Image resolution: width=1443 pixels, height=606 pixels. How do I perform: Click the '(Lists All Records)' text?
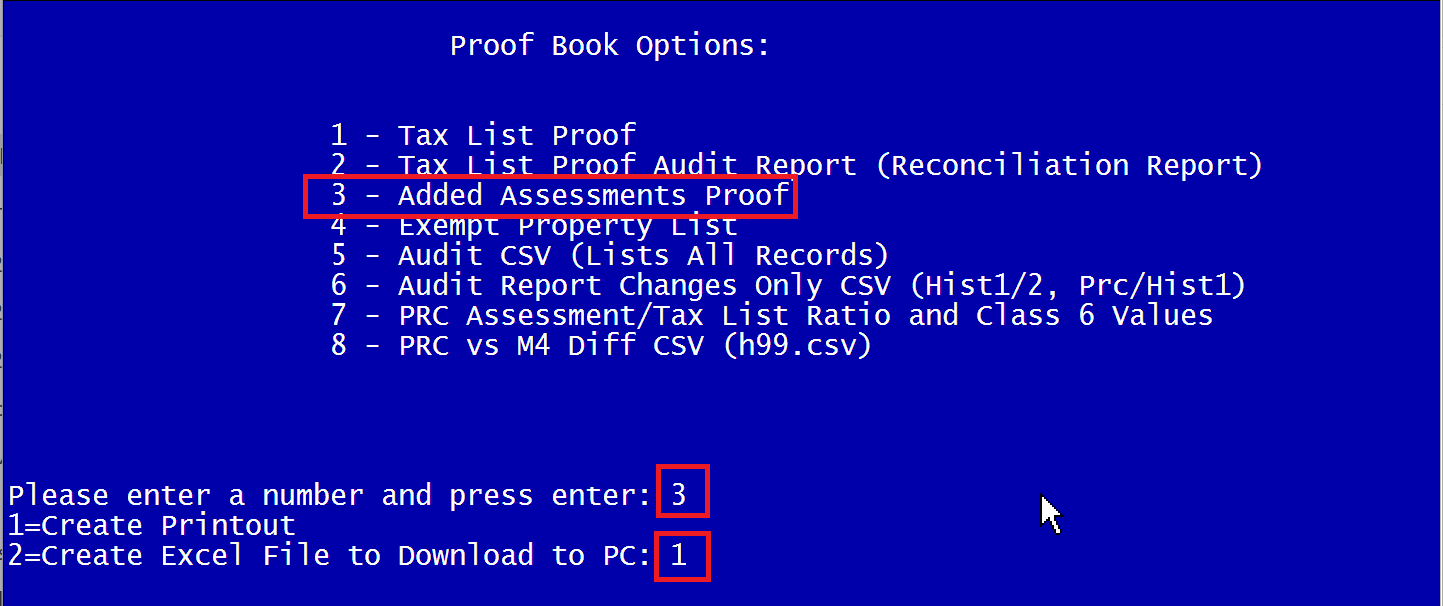[728, 256]
